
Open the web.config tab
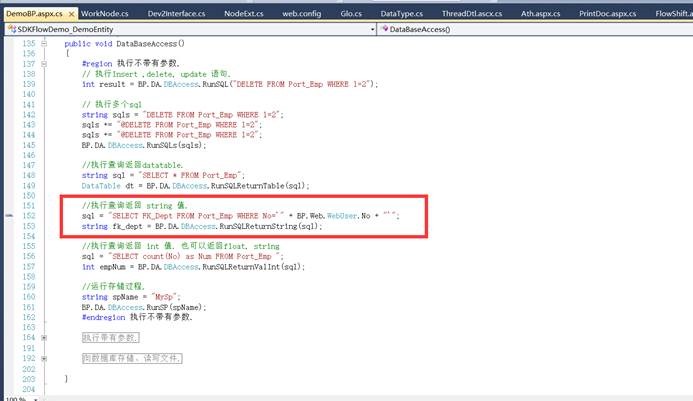point(301,14)
